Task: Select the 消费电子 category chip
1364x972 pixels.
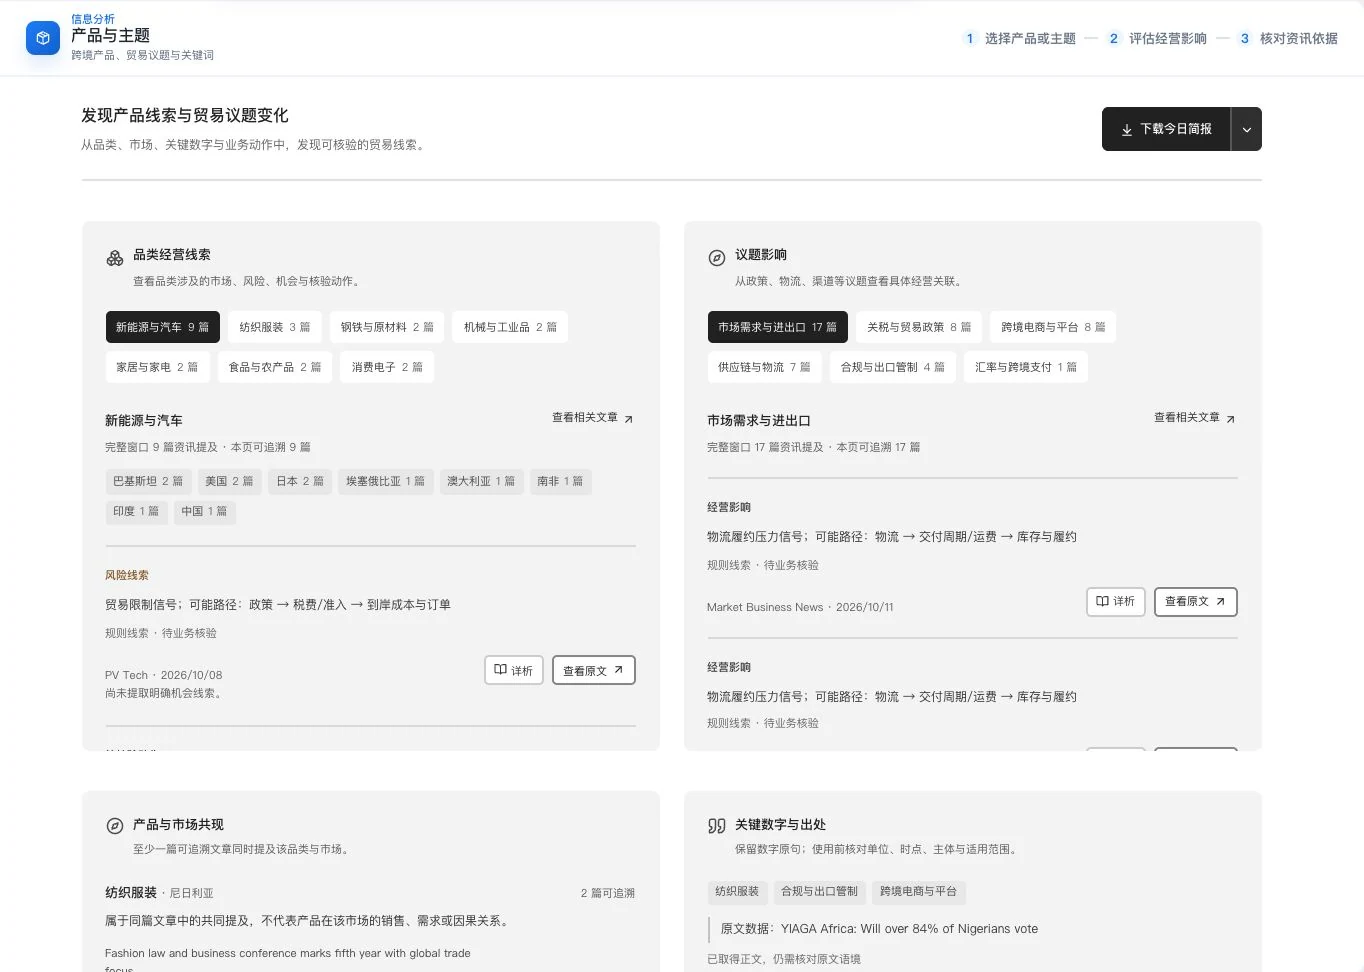Action: click(x=387, y=367)
